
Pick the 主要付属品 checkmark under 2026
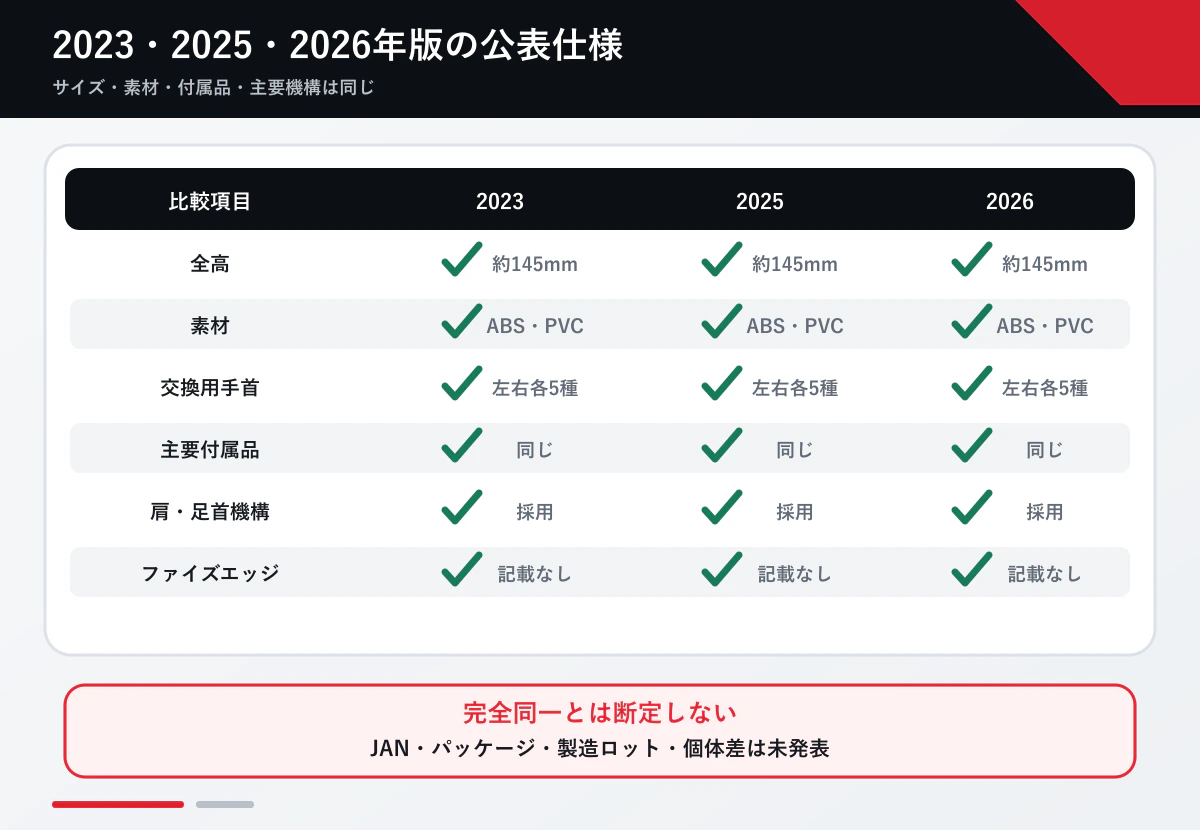click(x=972, y=445)
